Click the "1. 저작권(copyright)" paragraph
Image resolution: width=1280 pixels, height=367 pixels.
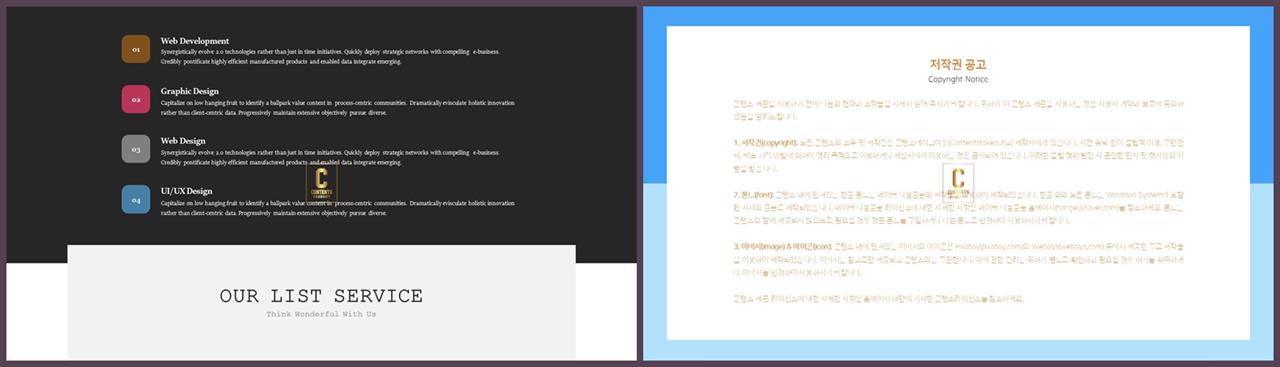click(958, 157)
